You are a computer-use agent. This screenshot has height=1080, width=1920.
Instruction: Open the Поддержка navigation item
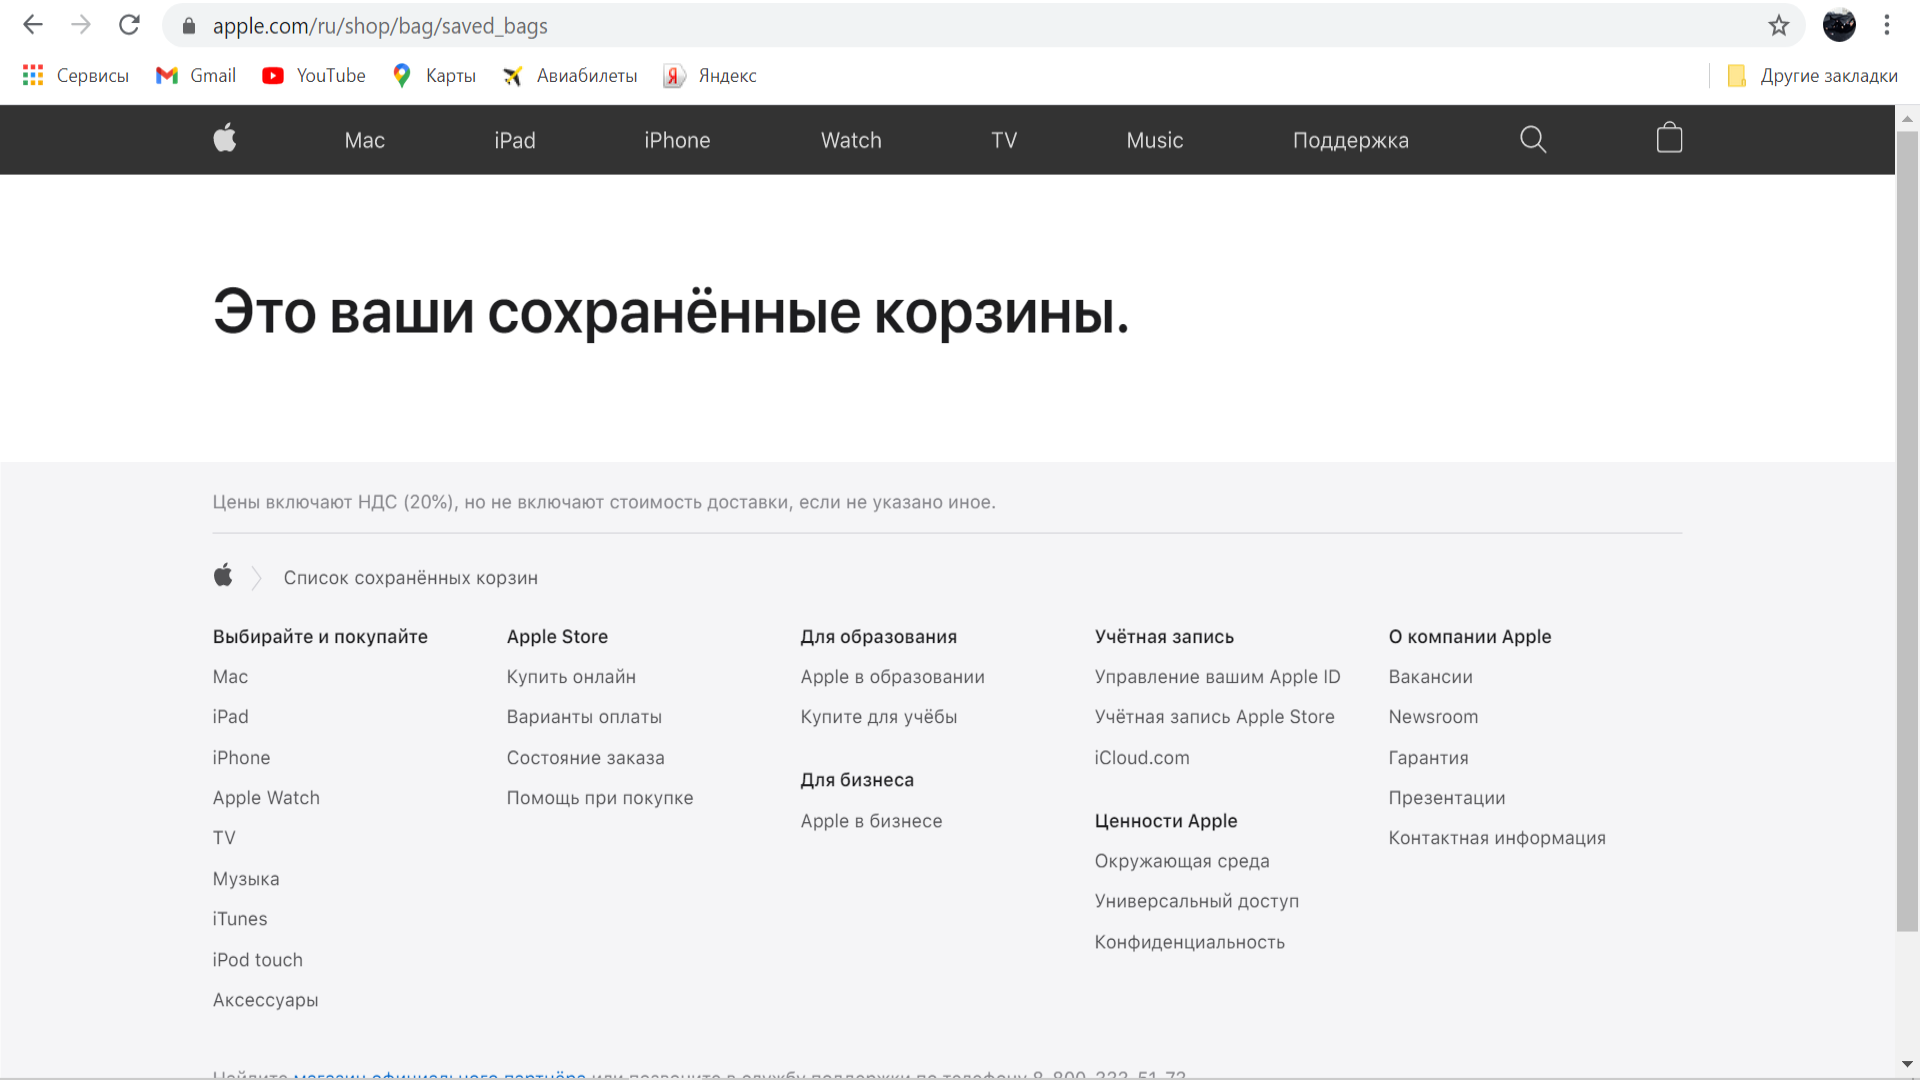click(1351, 141)
